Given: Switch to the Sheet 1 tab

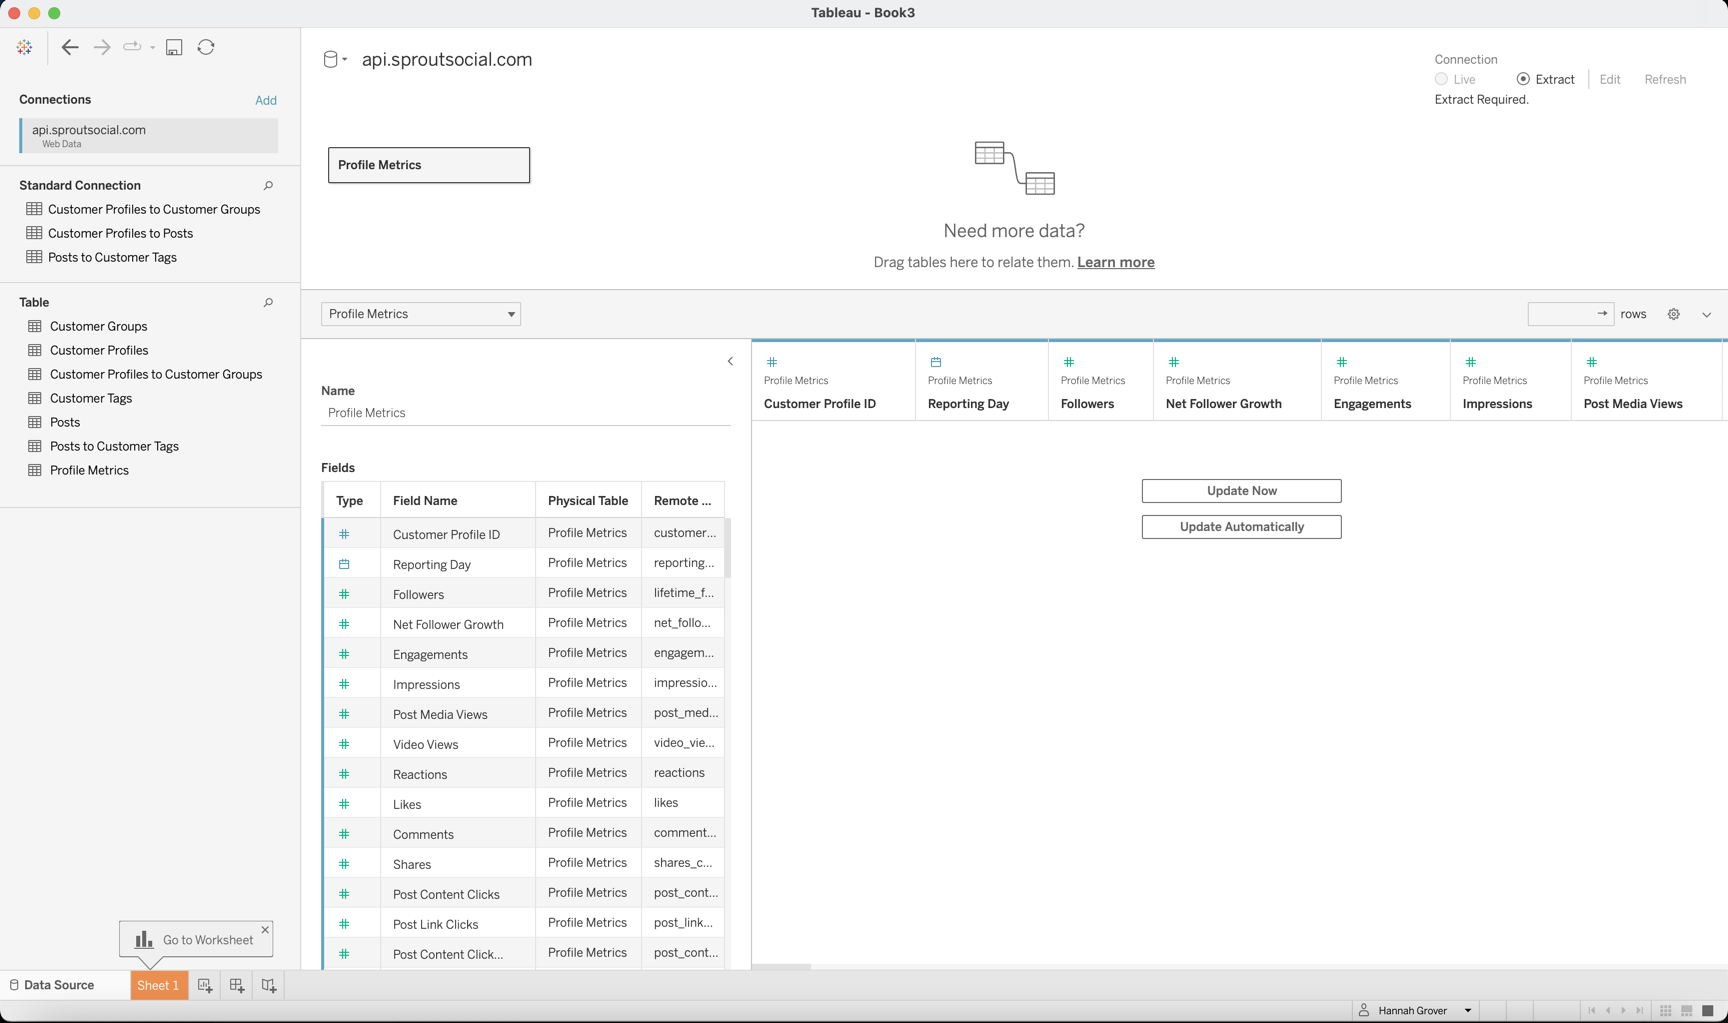Looking at the screenshot, I should click(x=158, y=985).
